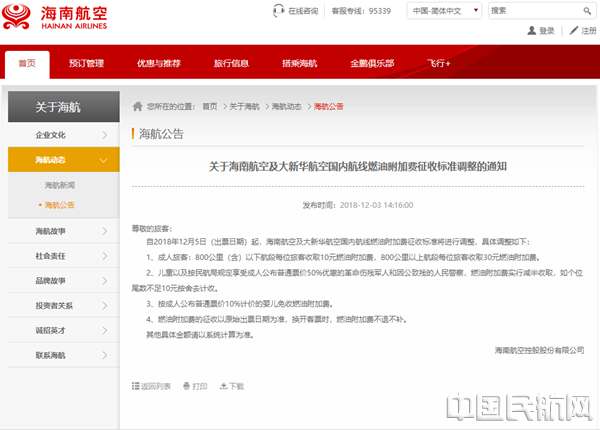Click the search magnifier icon
The height and width of the screenshot is (430, 600).
point(587,11)
